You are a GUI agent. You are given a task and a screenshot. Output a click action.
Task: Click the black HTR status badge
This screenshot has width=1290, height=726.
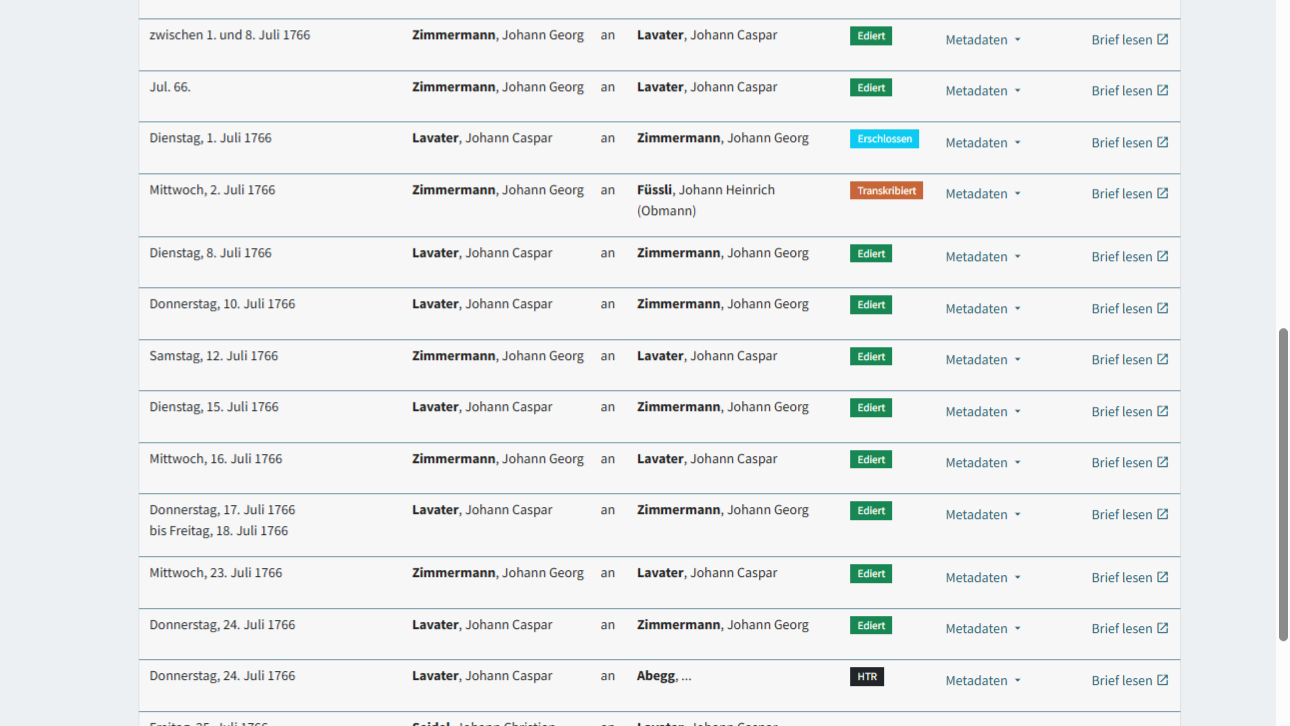pos(867,677)
